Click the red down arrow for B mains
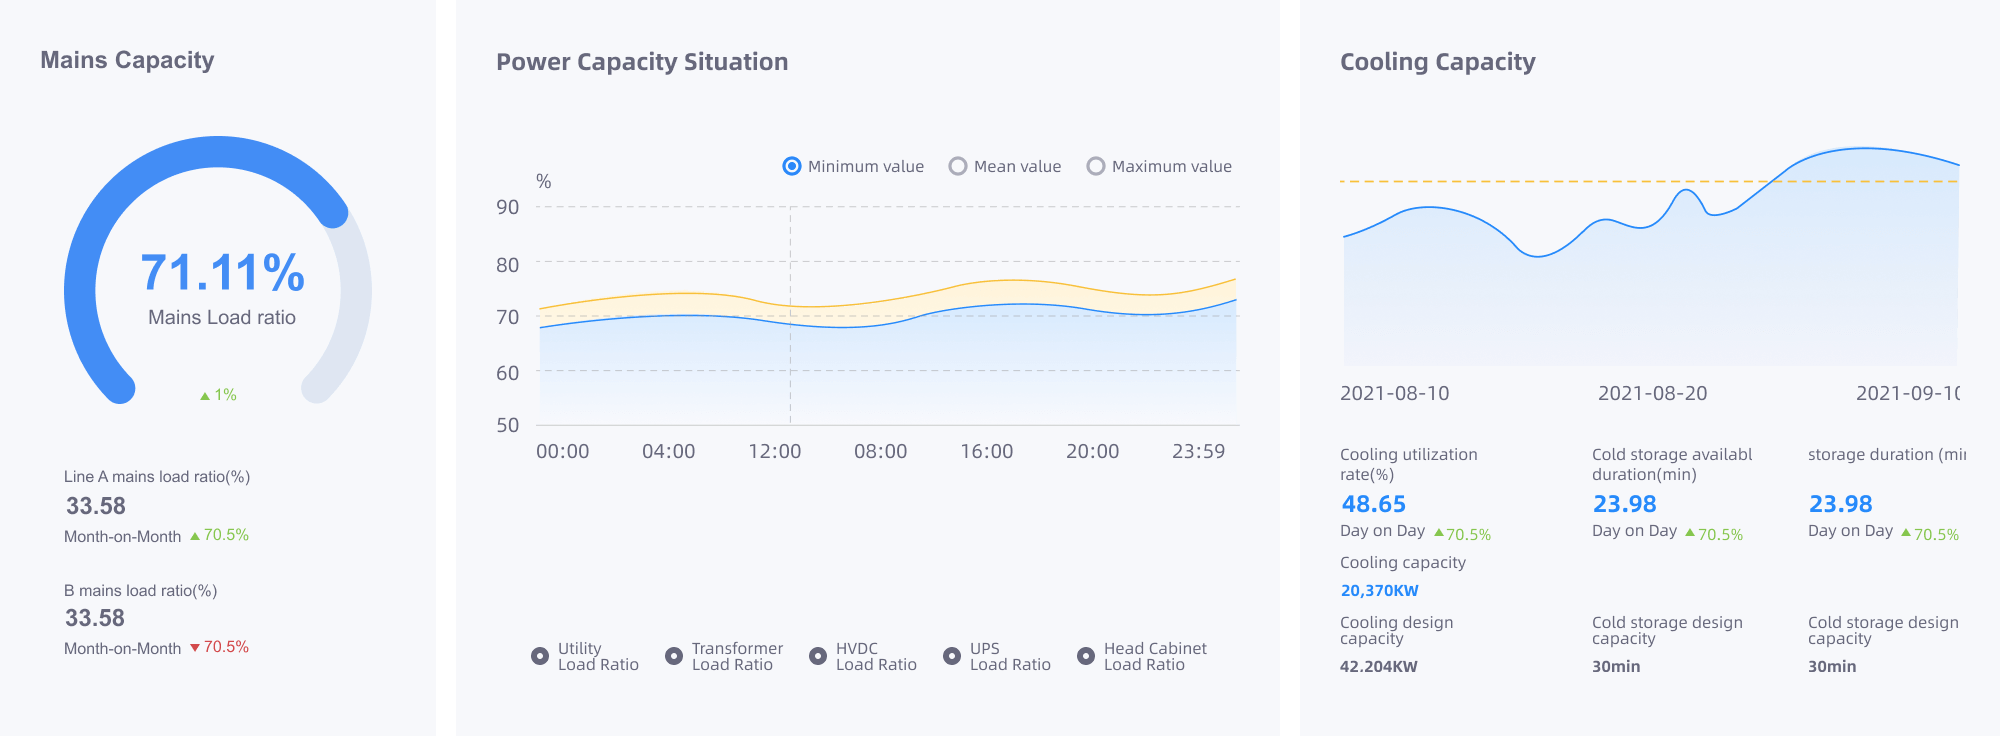2000x736 pixels. tap(195, 648)
